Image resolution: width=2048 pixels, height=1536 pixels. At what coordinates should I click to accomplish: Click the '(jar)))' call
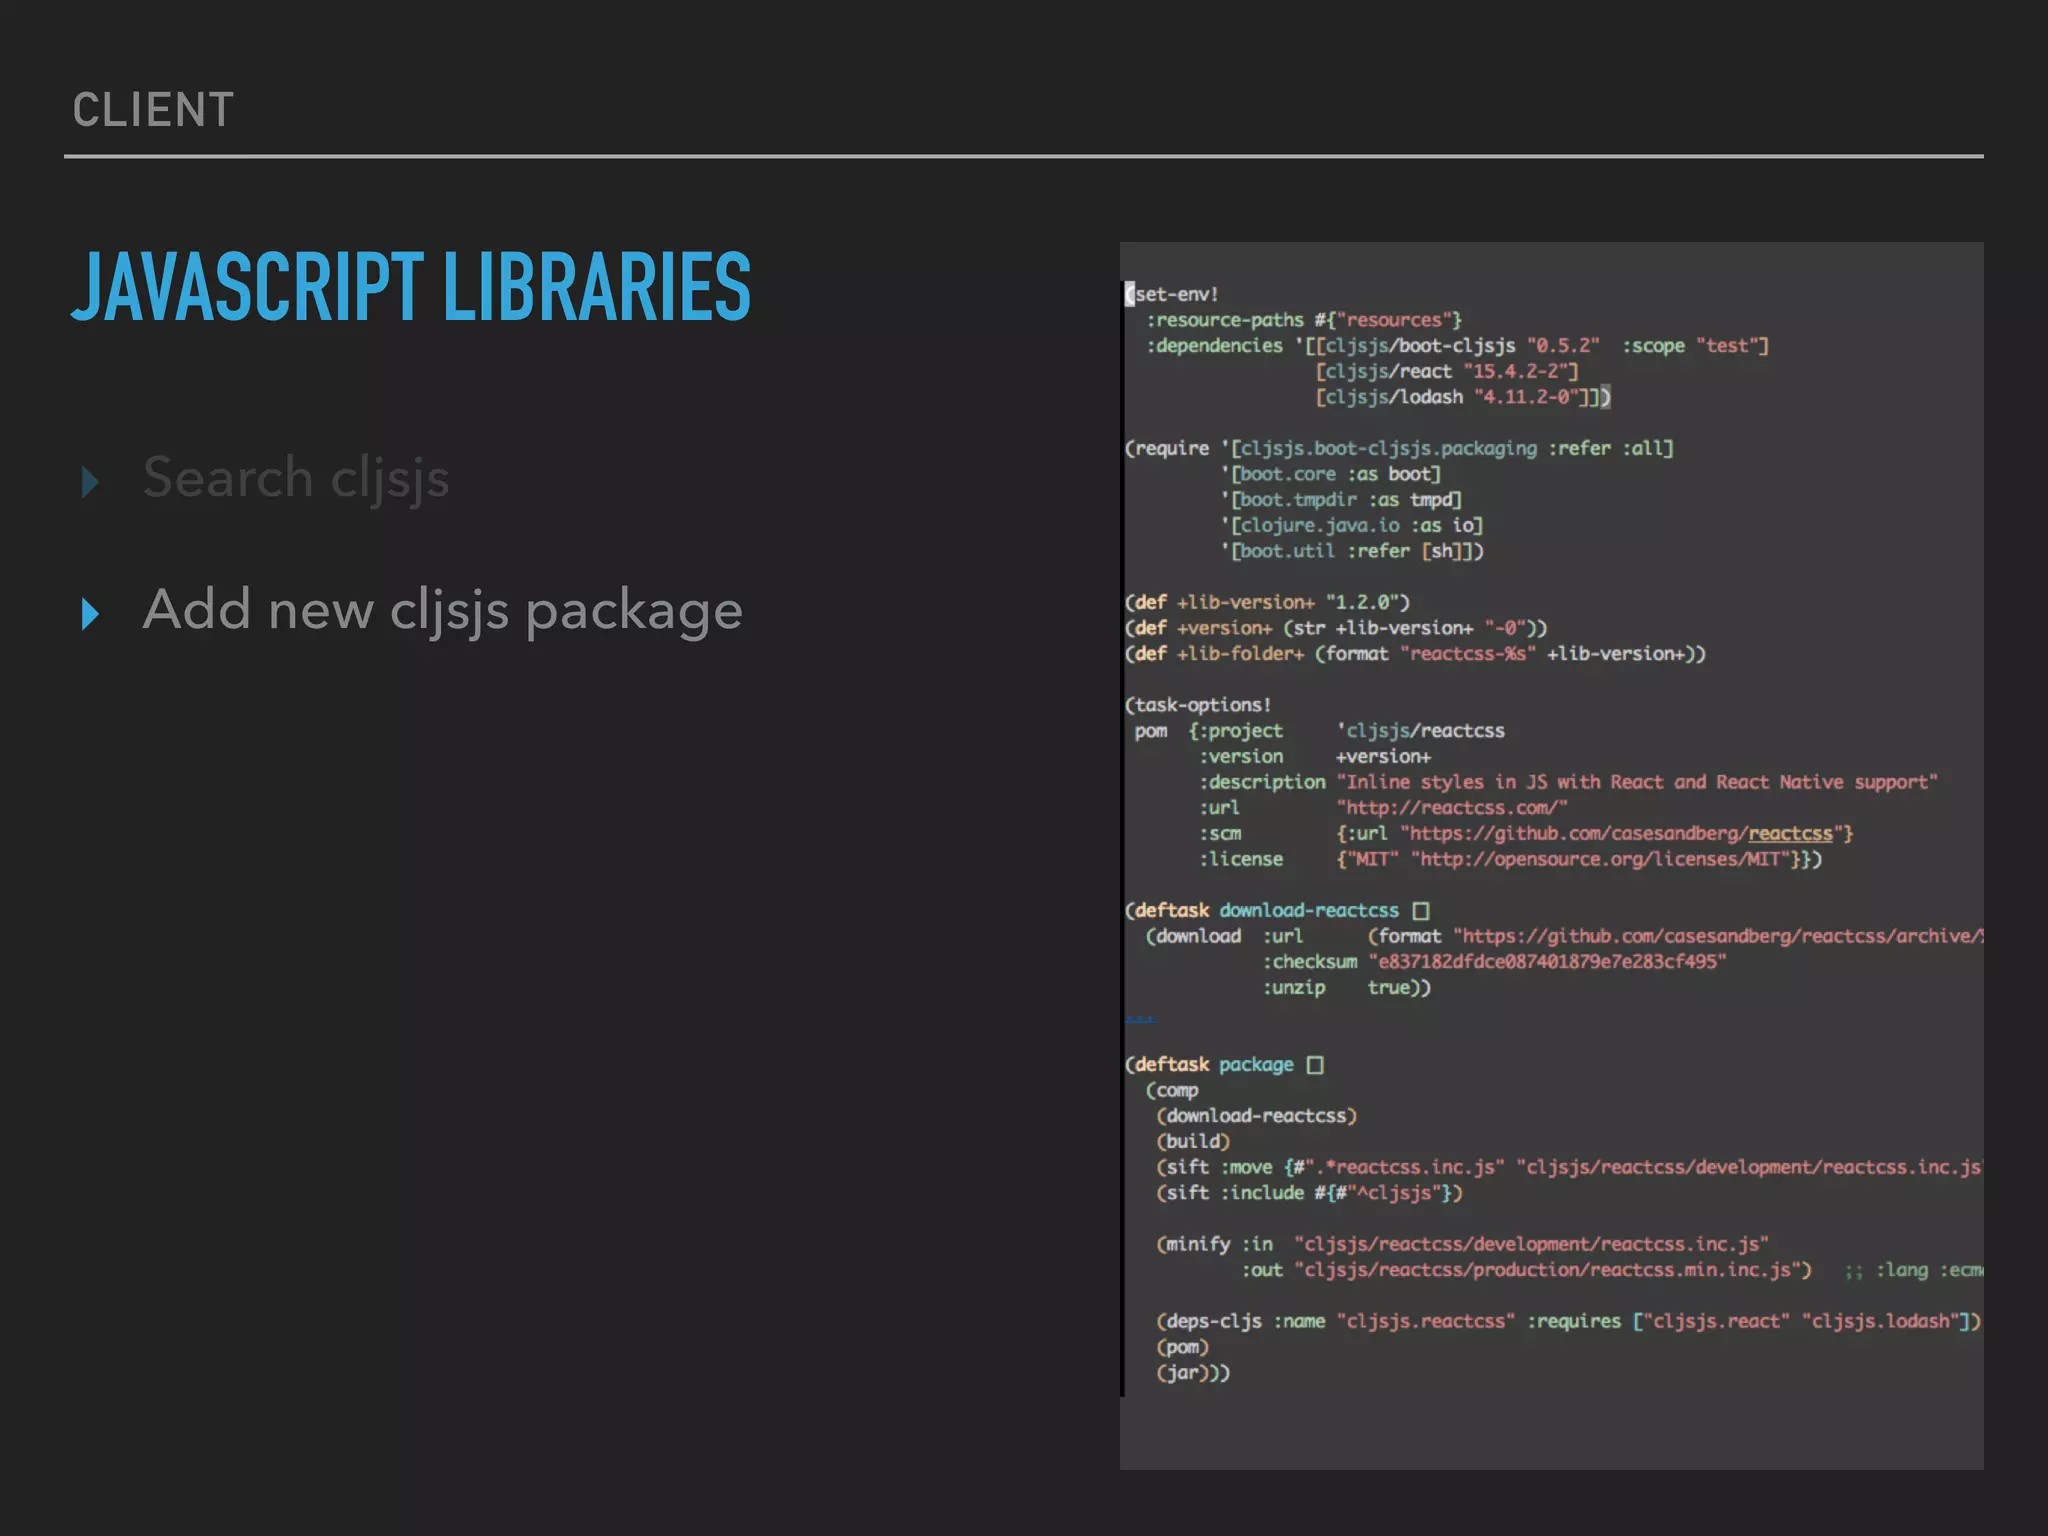pos(1193,1373)
